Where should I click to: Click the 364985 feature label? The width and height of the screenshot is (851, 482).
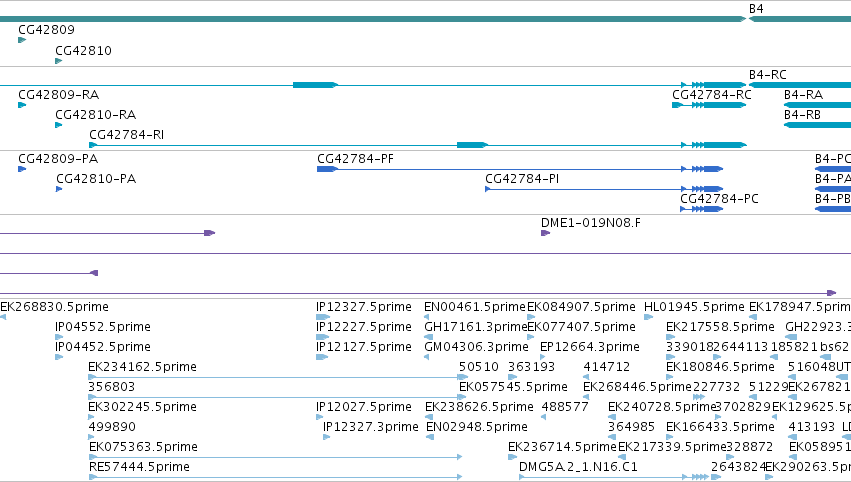(x=631, y=428)
